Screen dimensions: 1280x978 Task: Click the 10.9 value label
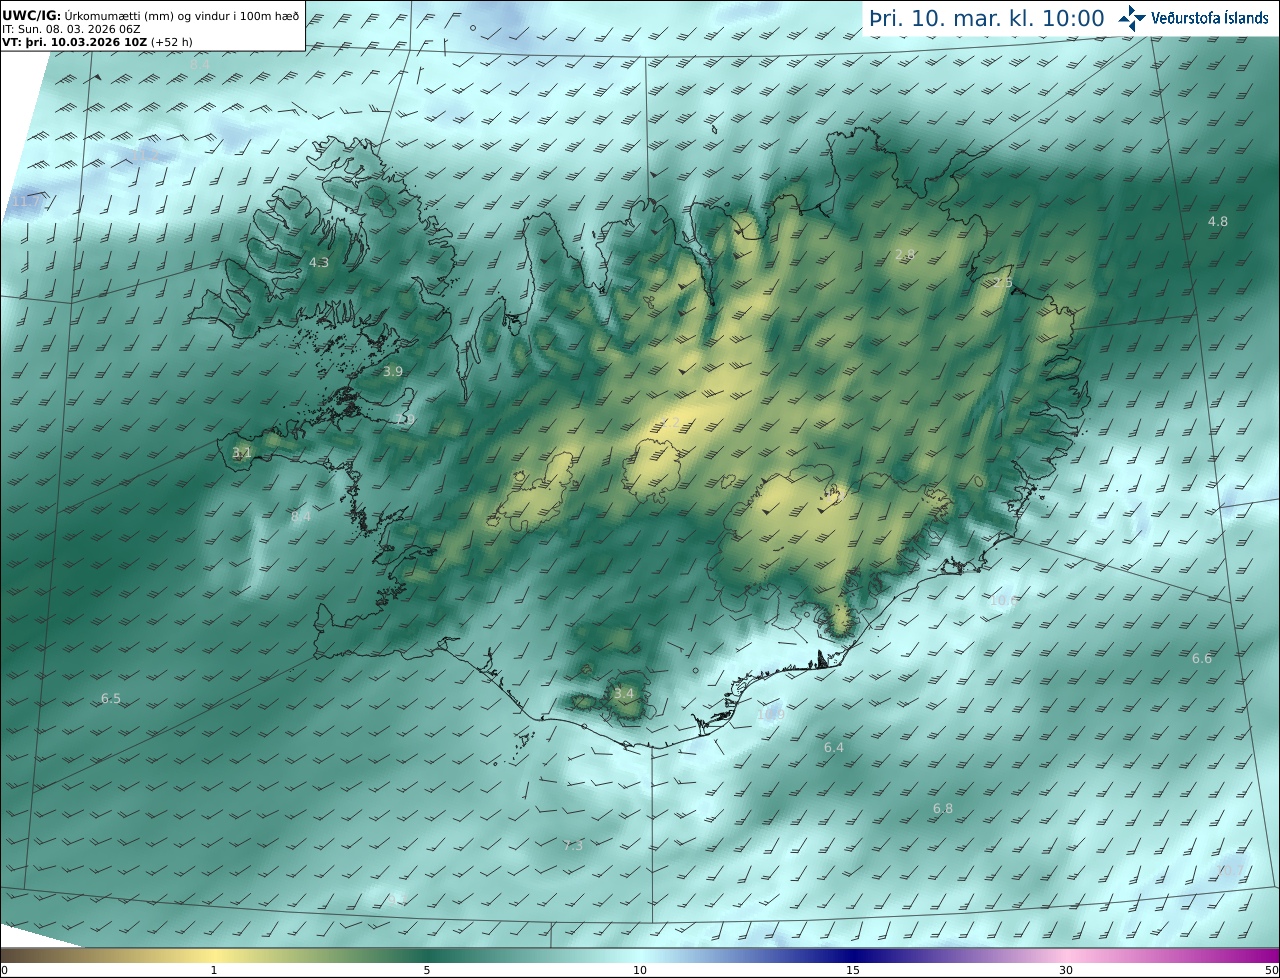[x=771, y=714]
